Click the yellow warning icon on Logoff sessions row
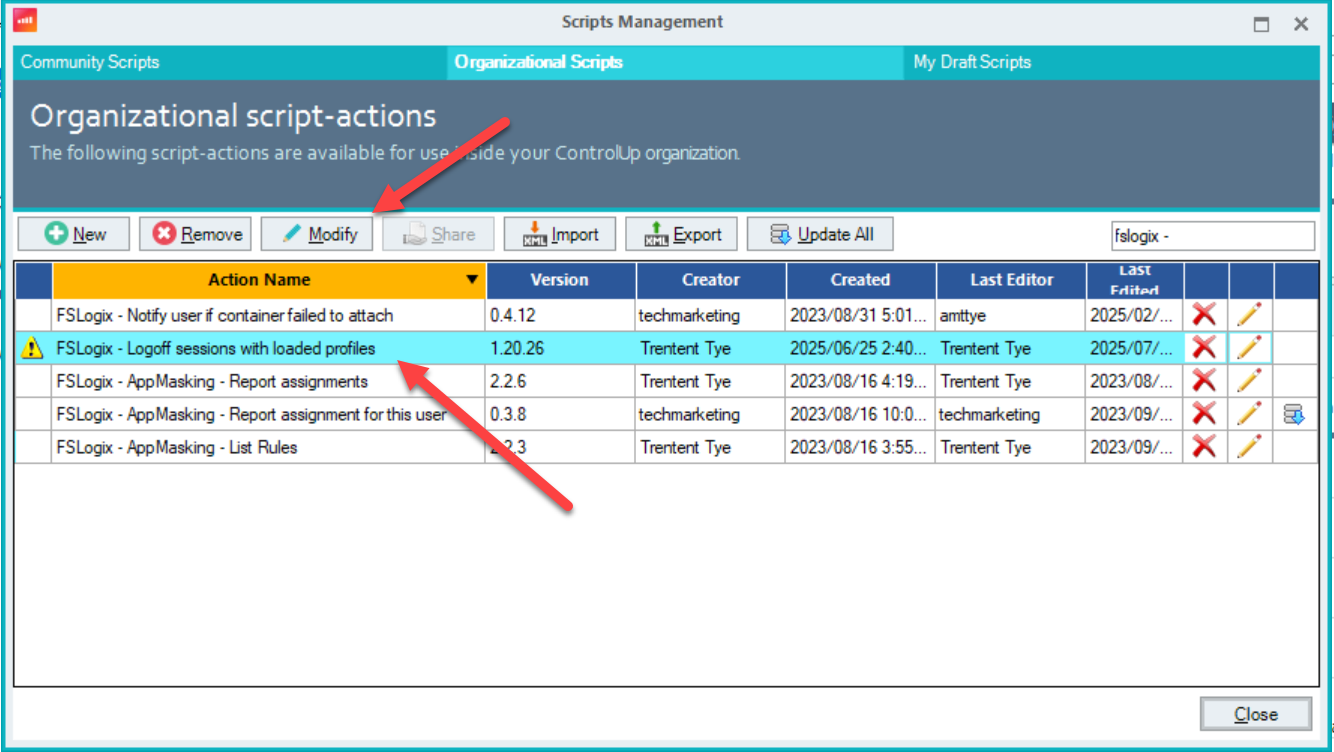Screen dimensions: 1334x752 [32, 349]
